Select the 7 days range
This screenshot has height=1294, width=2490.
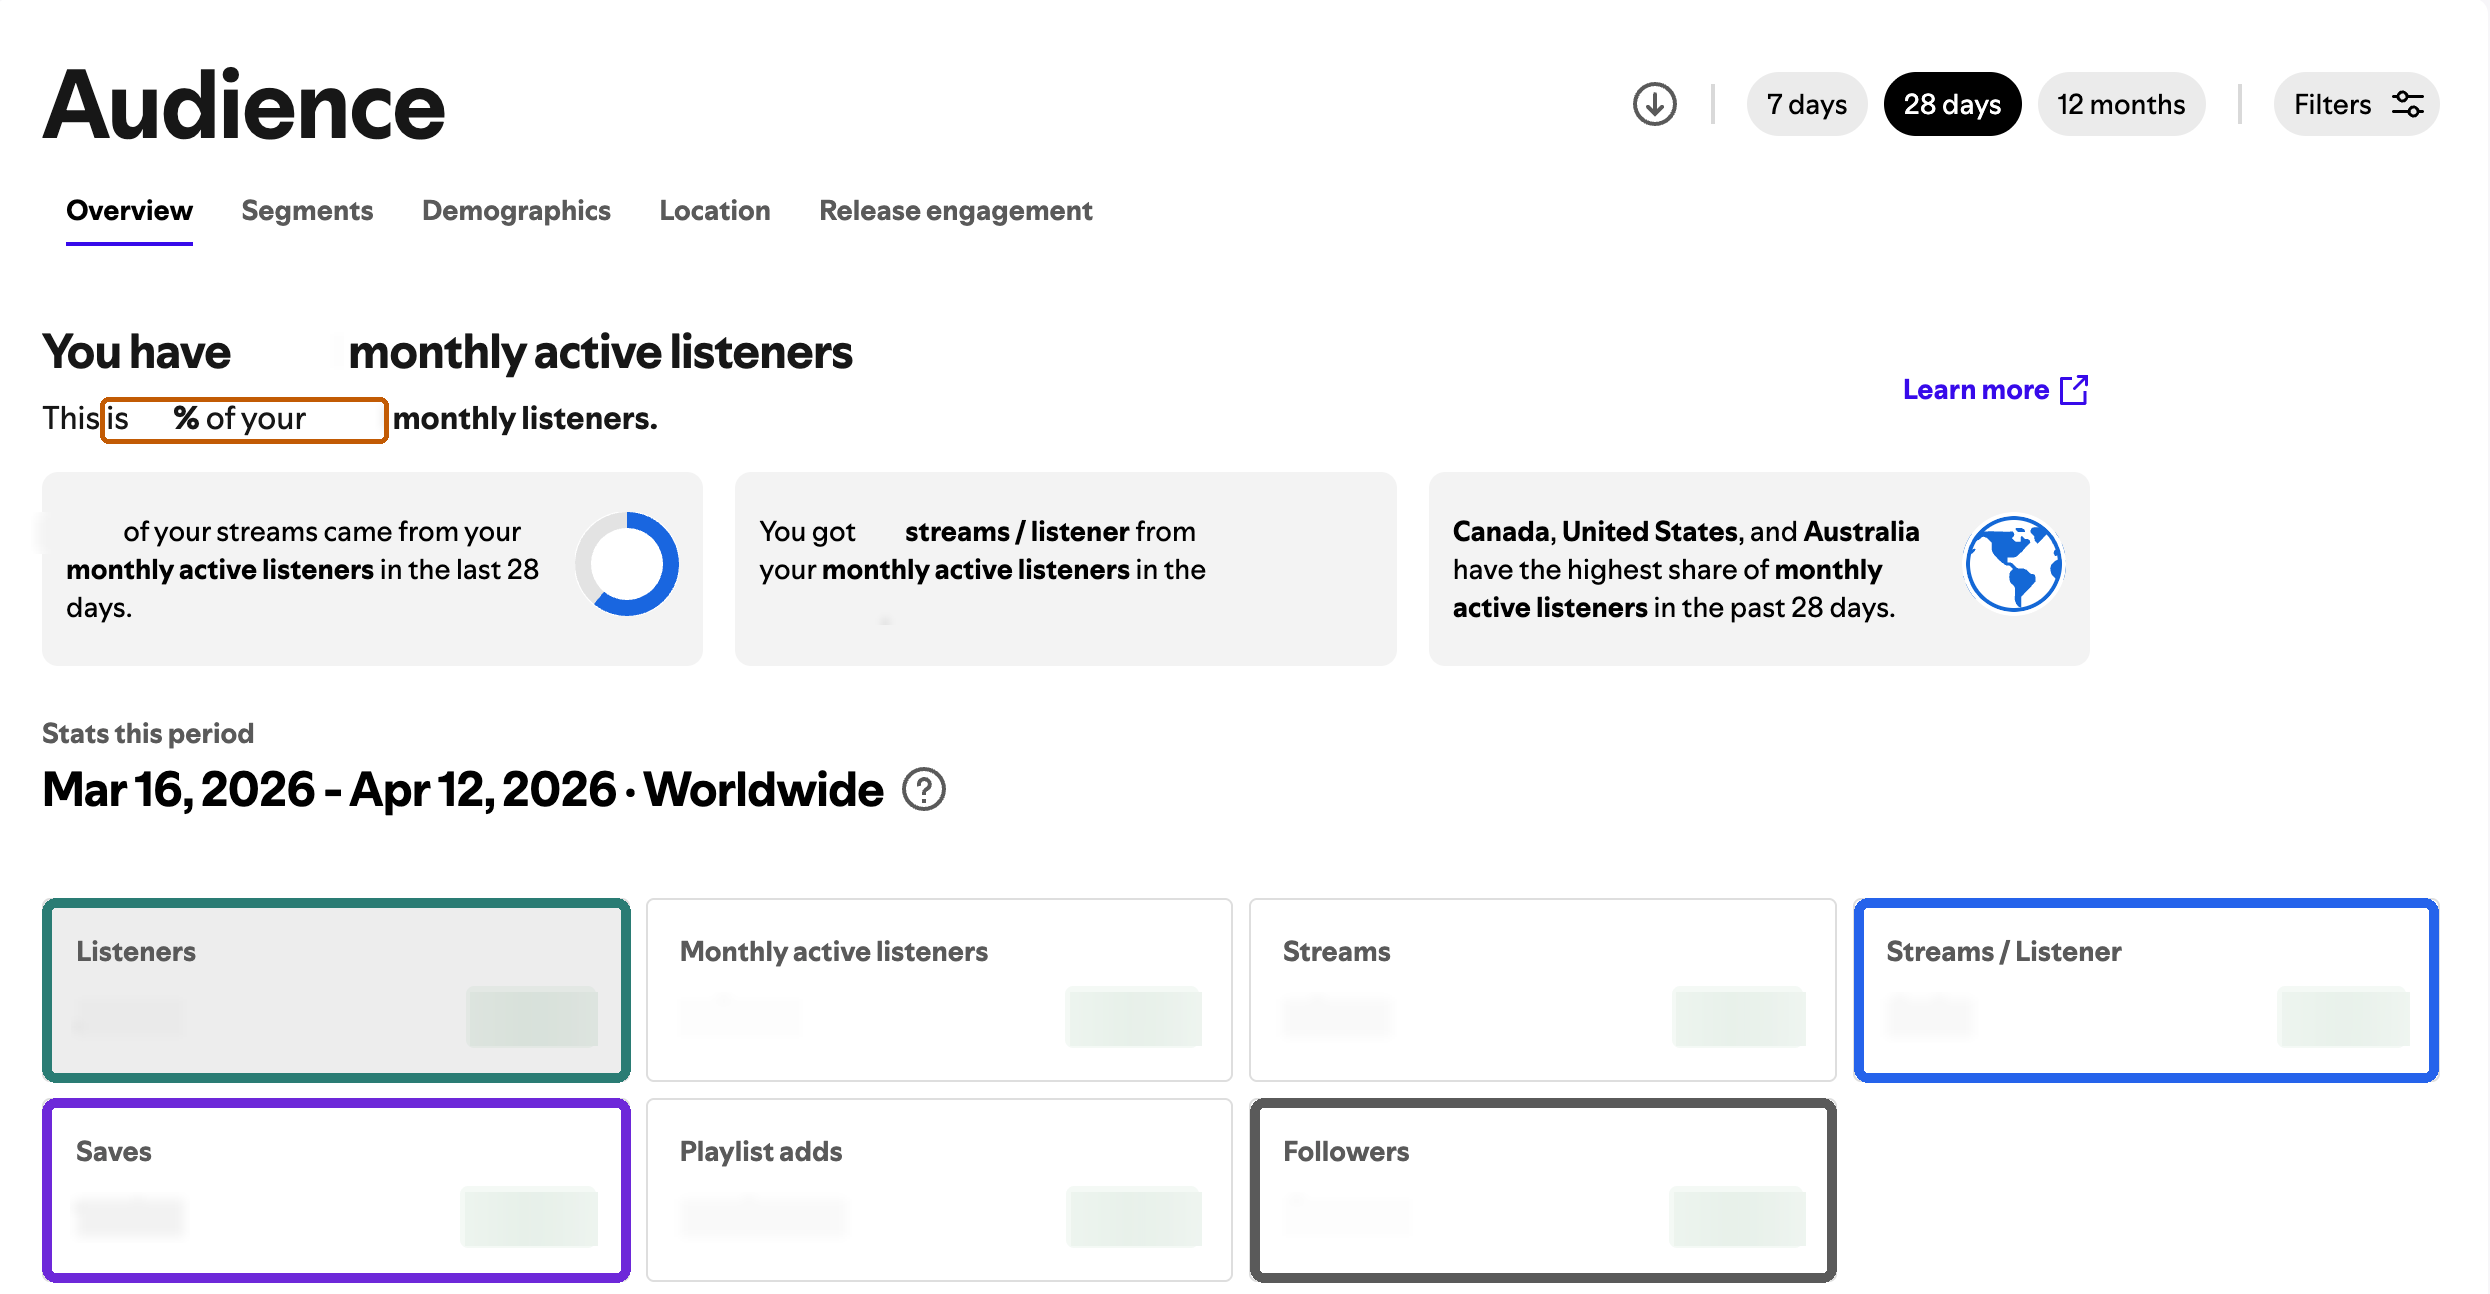1806,104
